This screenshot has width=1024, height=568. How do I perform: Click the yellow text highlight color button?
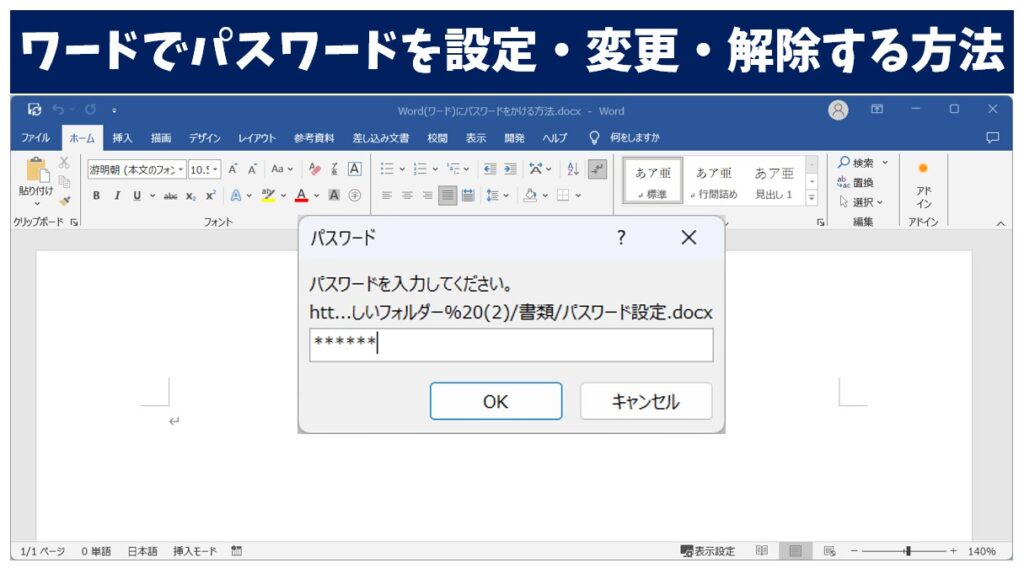[x=268, y=195]
